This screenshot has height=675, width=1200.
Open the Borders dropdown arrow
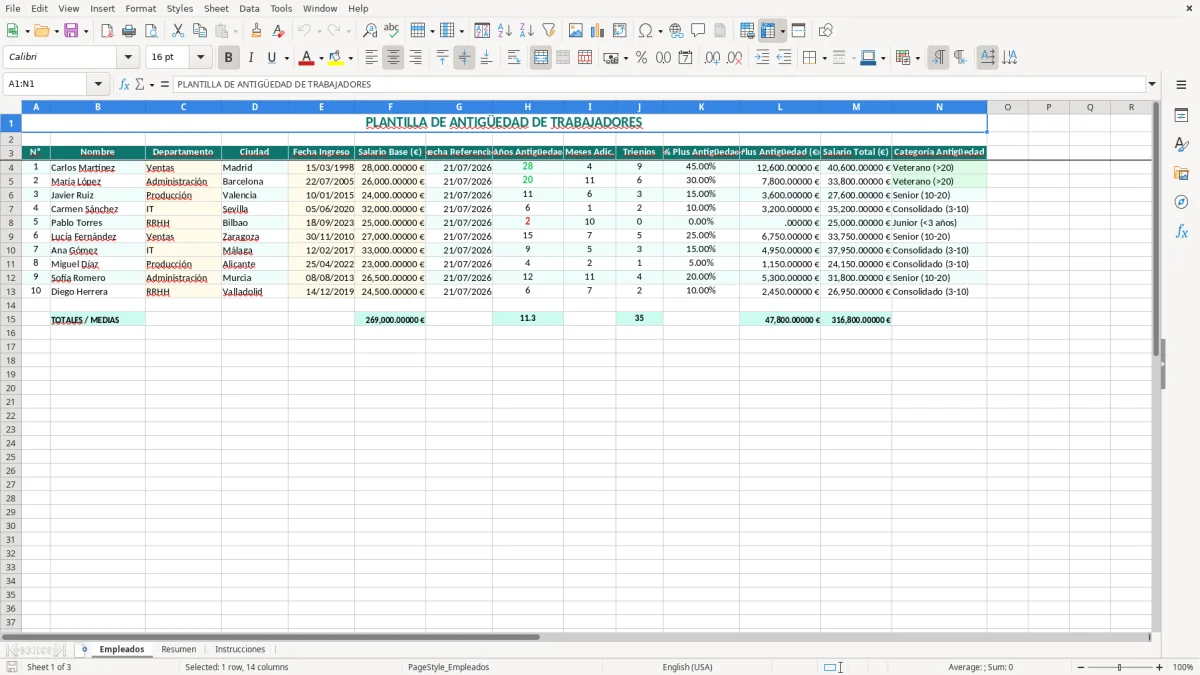(824, 58)
